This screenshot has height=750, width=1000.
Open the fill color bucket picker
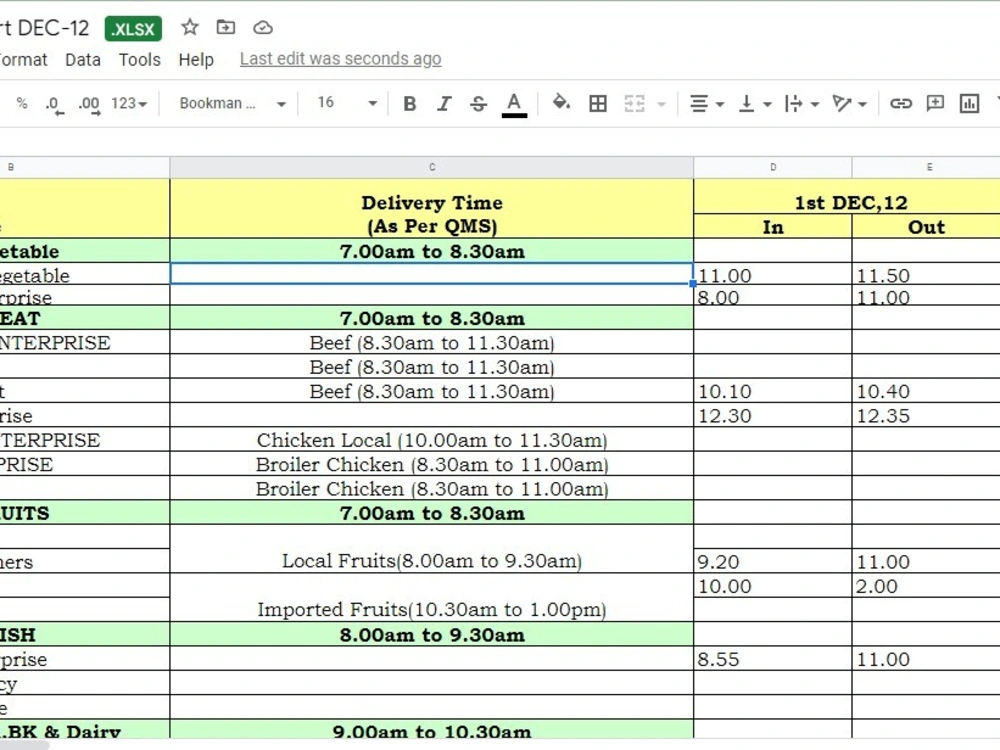(x=561, y=103)
